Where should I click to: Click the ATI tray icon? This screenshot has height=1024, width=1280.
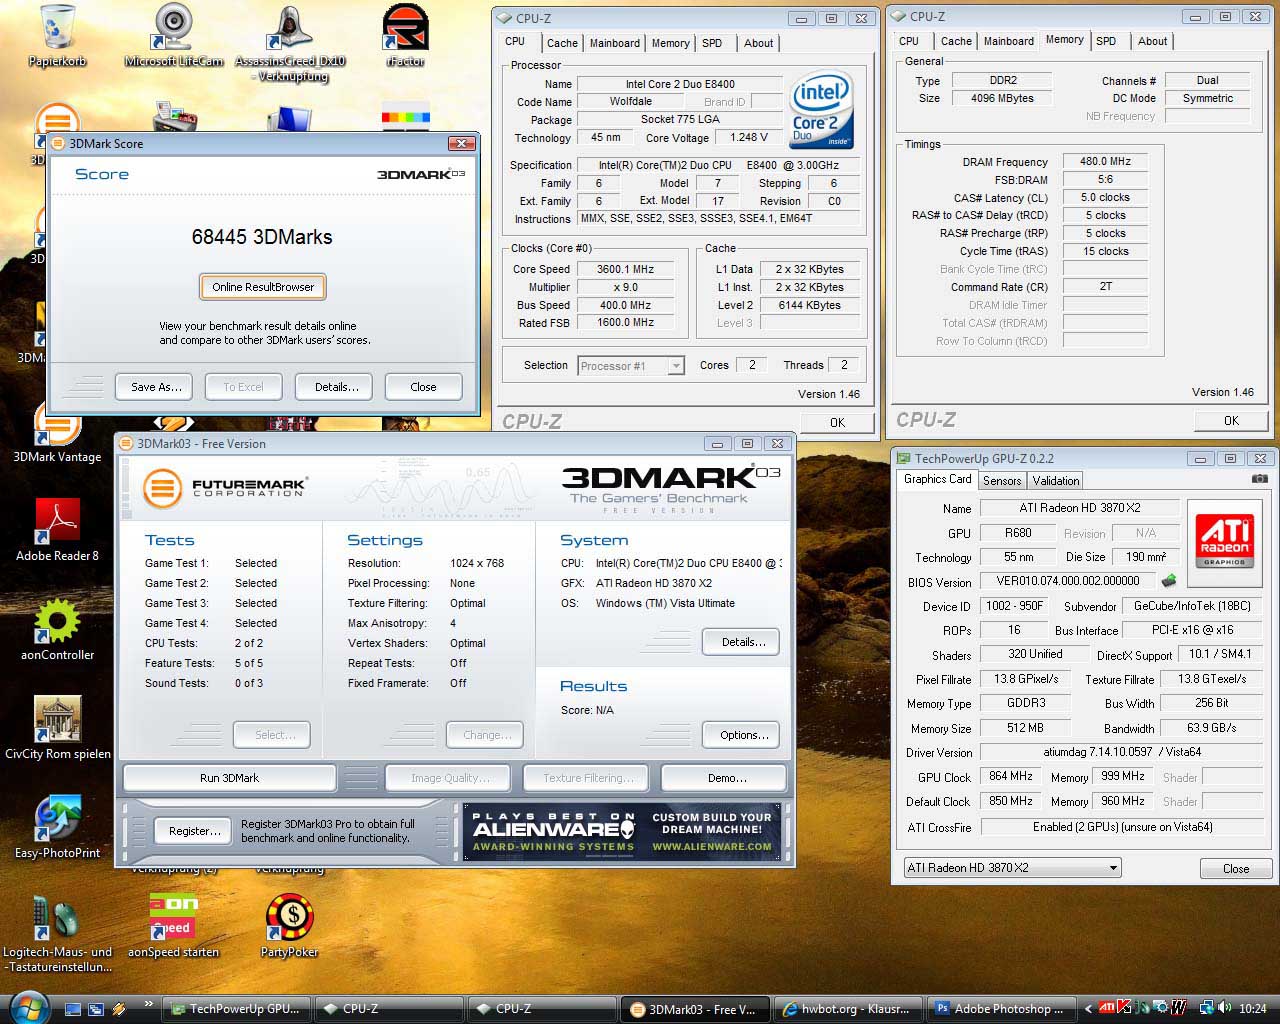coord(1106,1008)
